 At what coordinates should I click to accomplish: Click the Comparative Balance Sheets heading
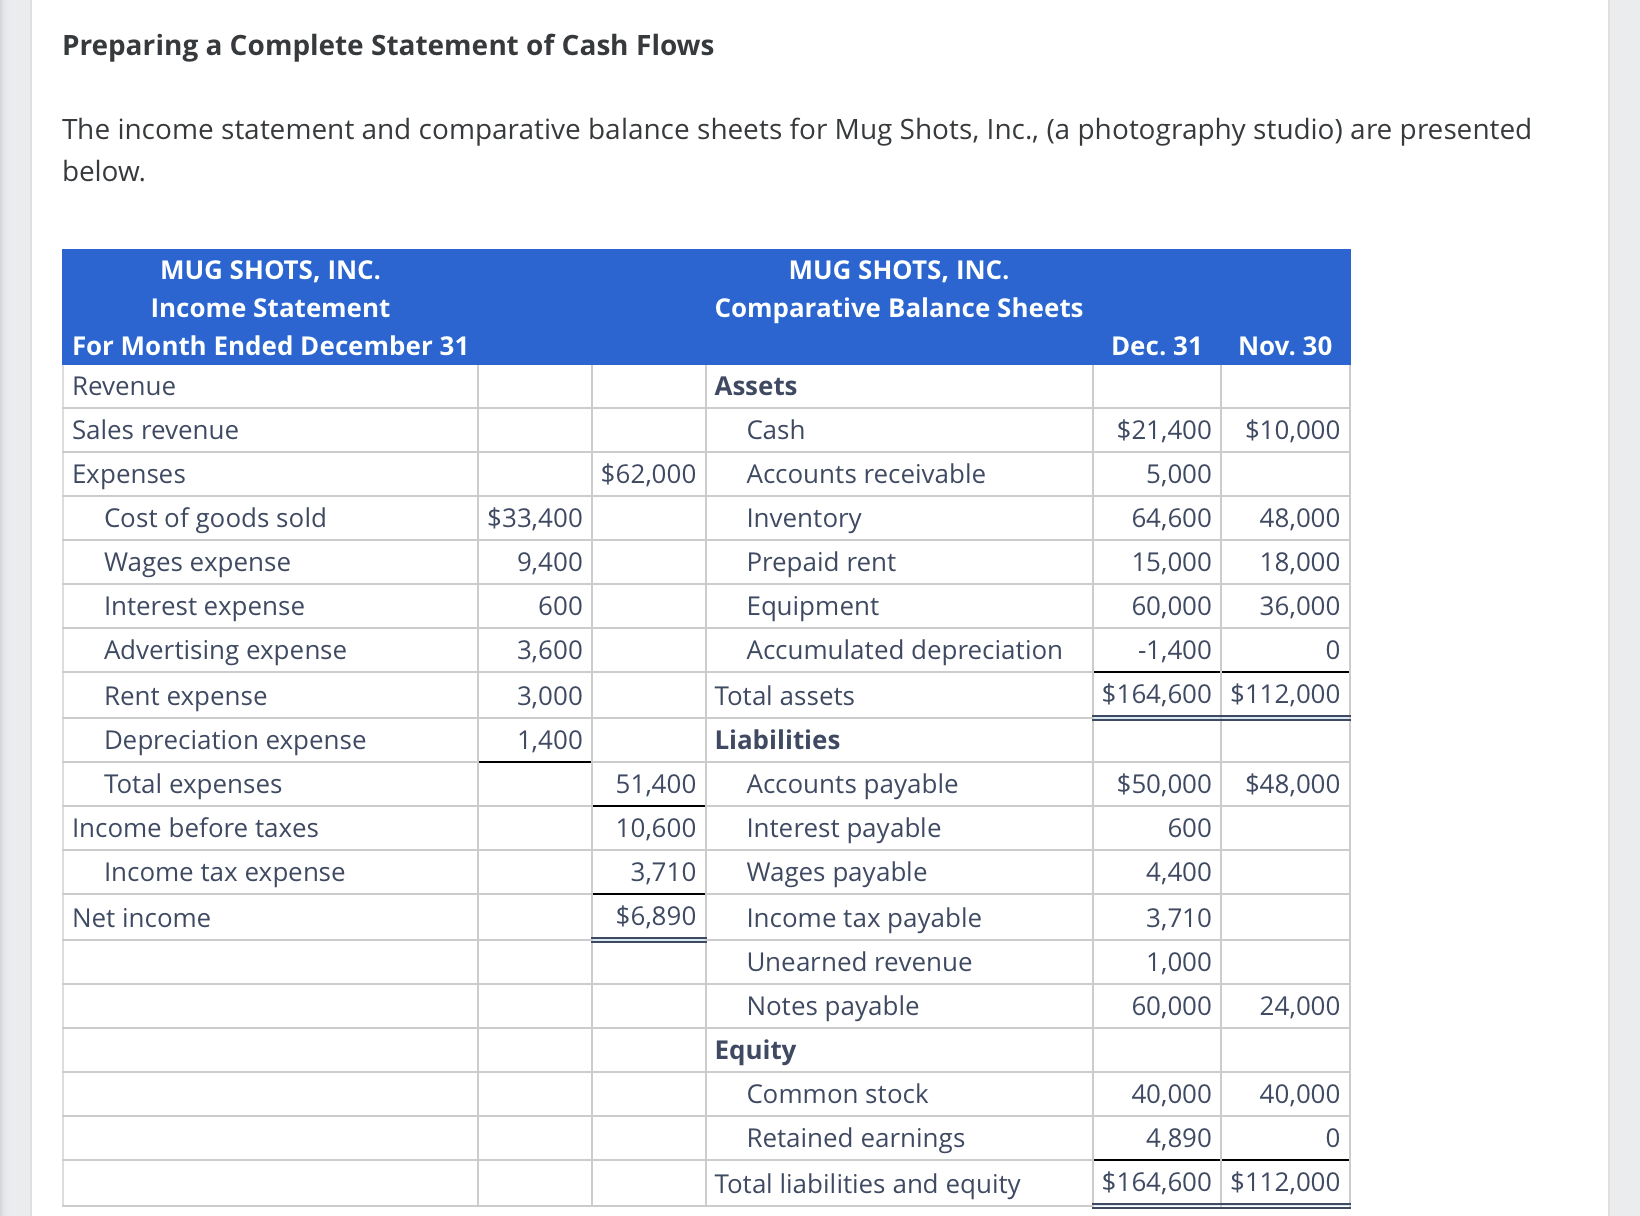pos(899,308)
